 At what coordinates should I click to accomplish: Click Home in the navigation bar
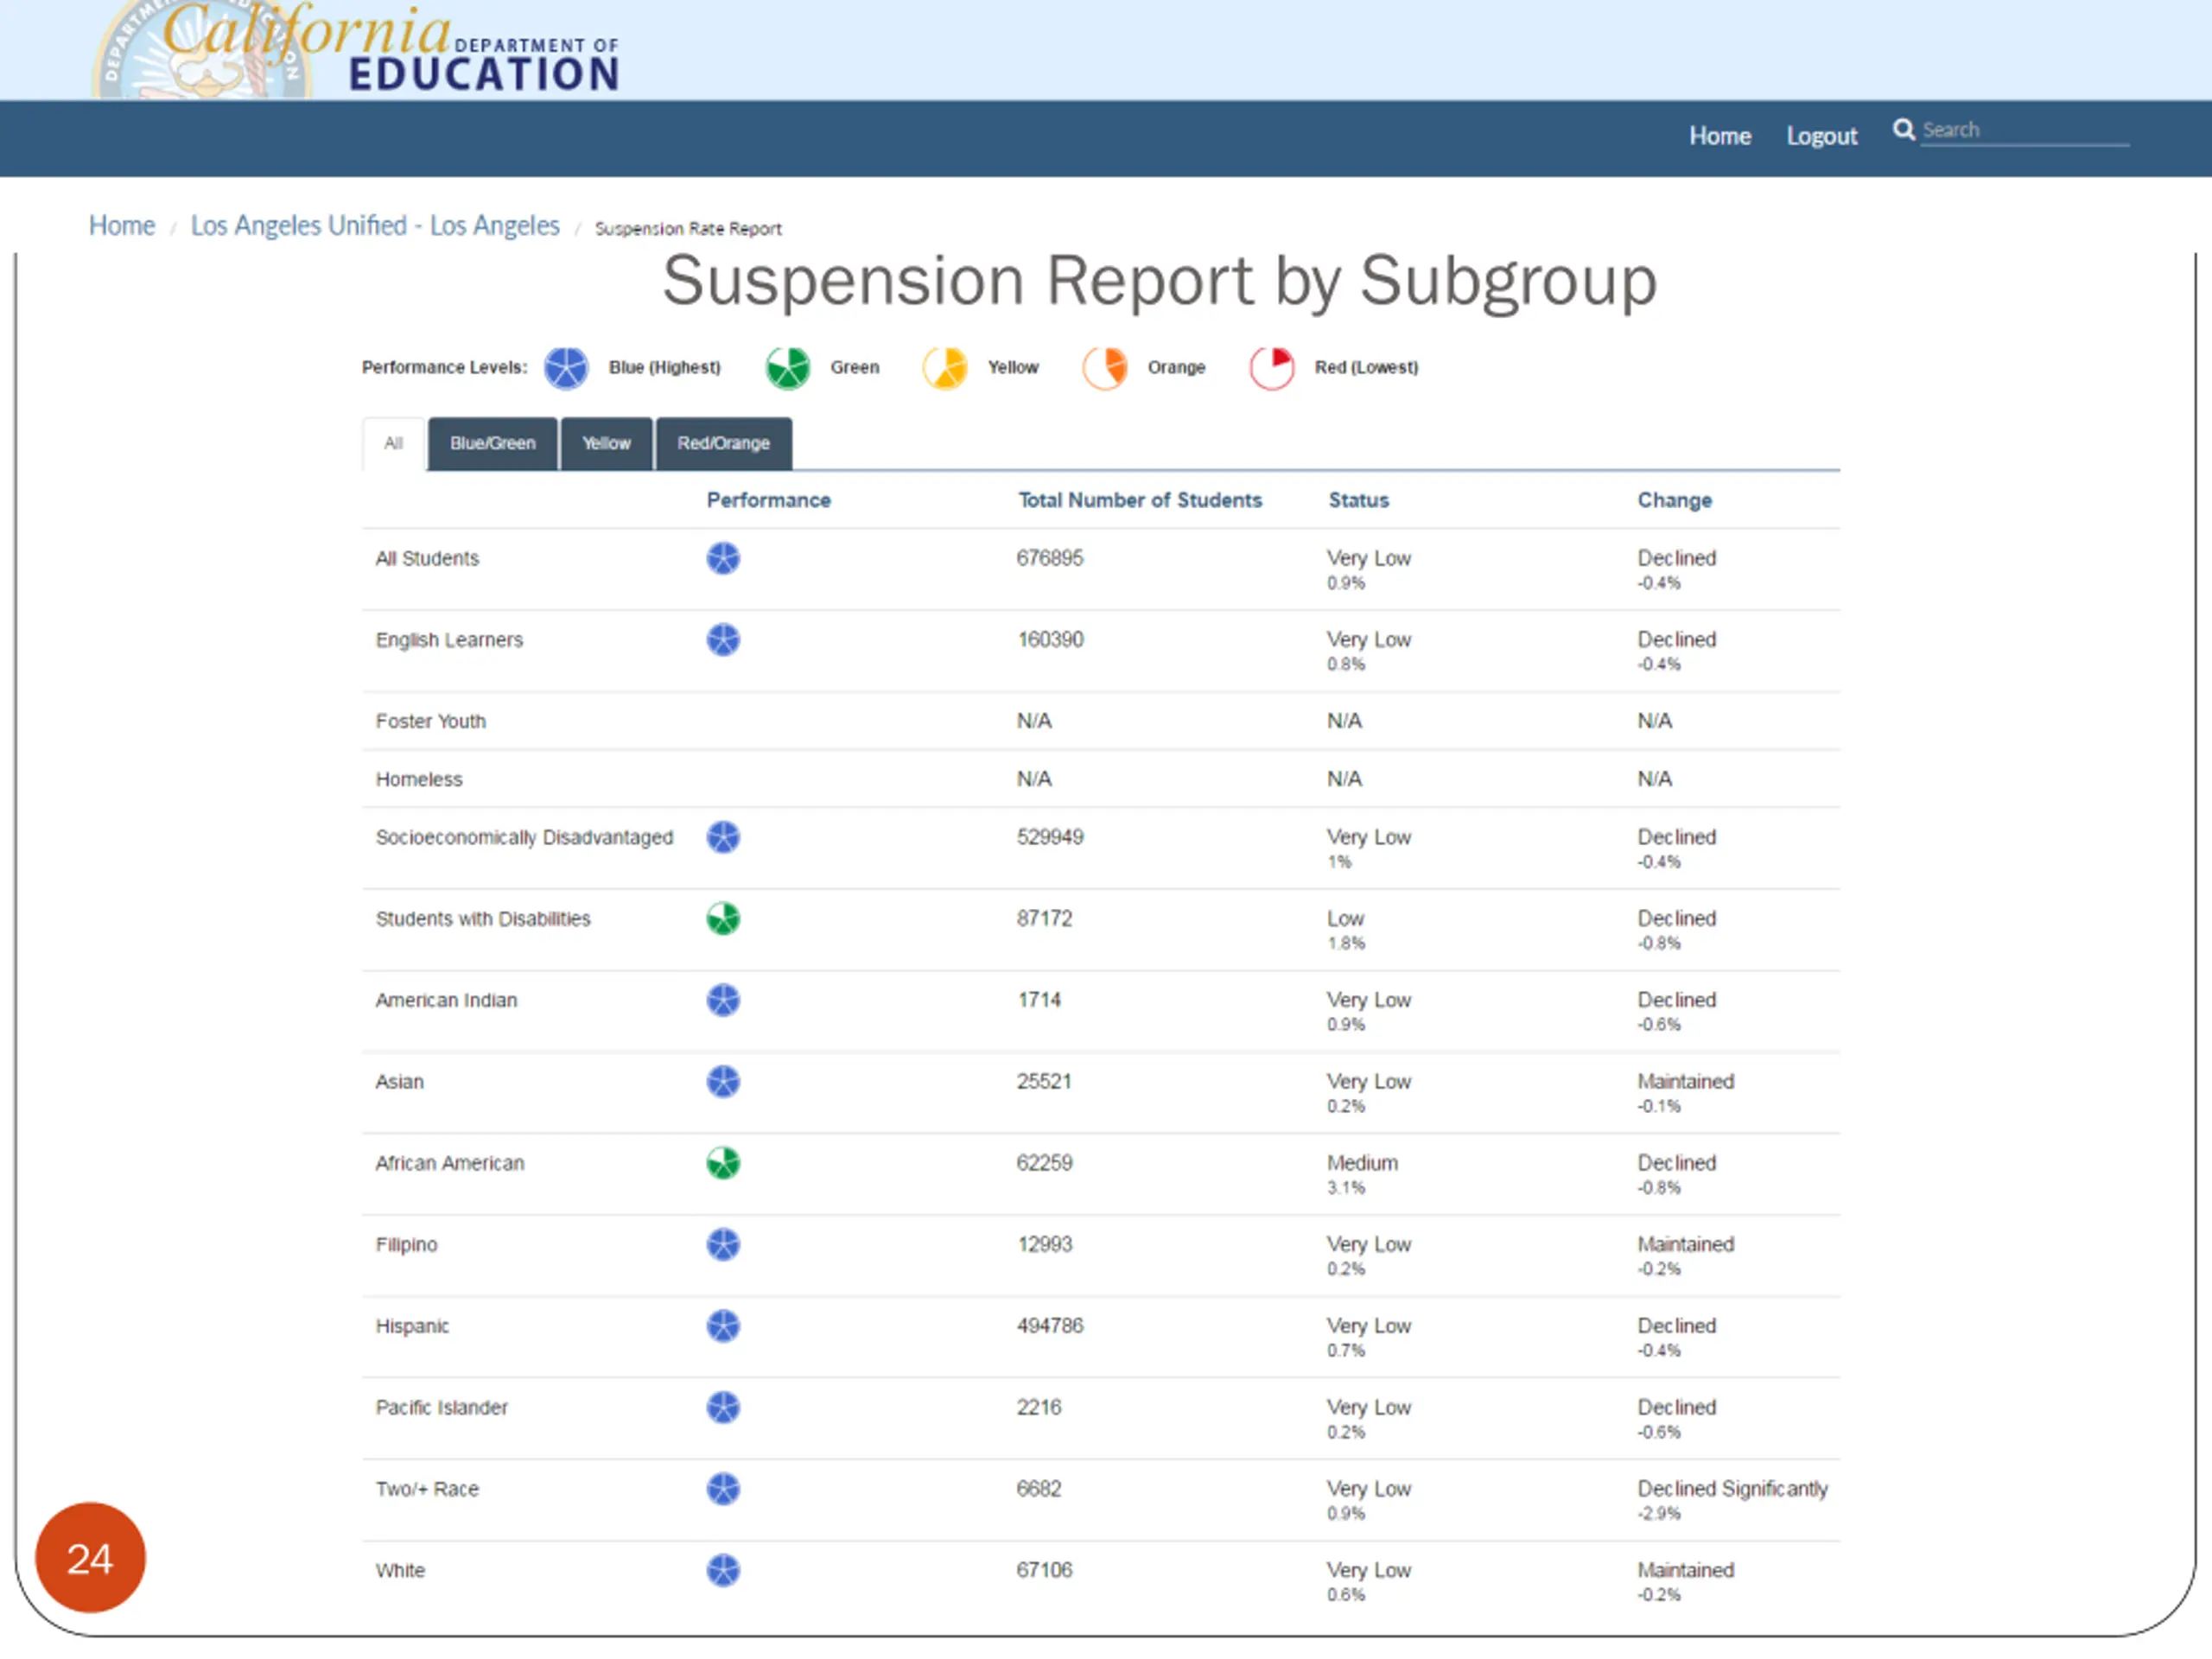tap(1720, 136)
